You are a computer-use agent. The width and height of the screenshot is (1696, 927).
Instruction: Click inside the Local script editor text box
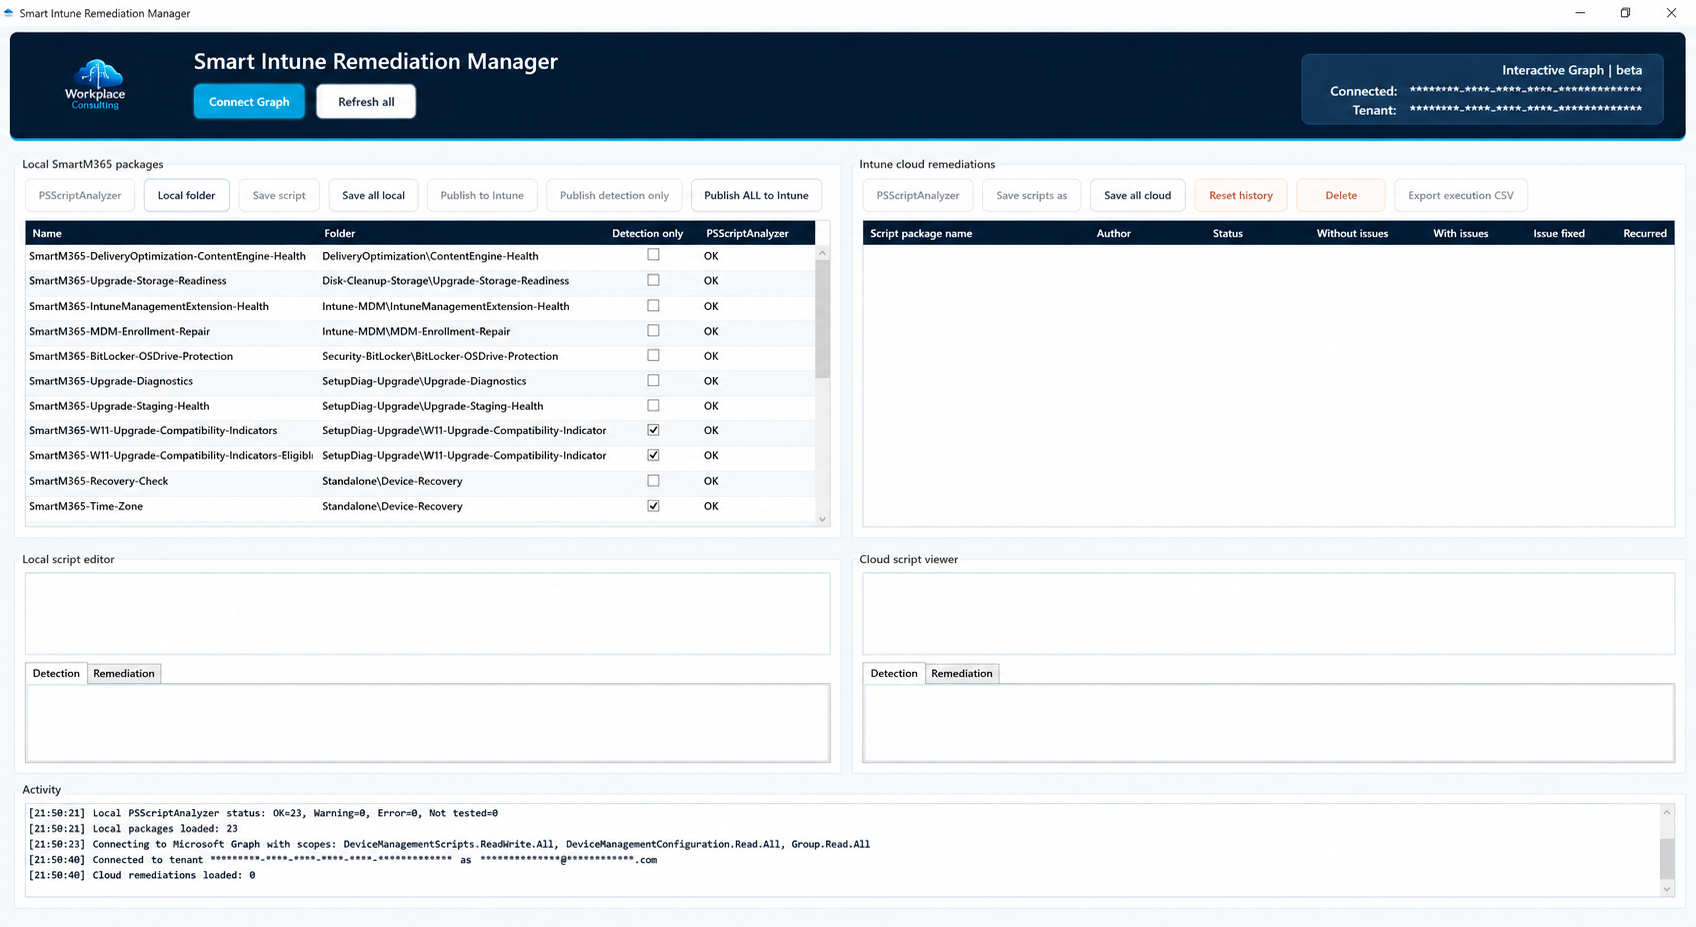[x=428, y=613]
